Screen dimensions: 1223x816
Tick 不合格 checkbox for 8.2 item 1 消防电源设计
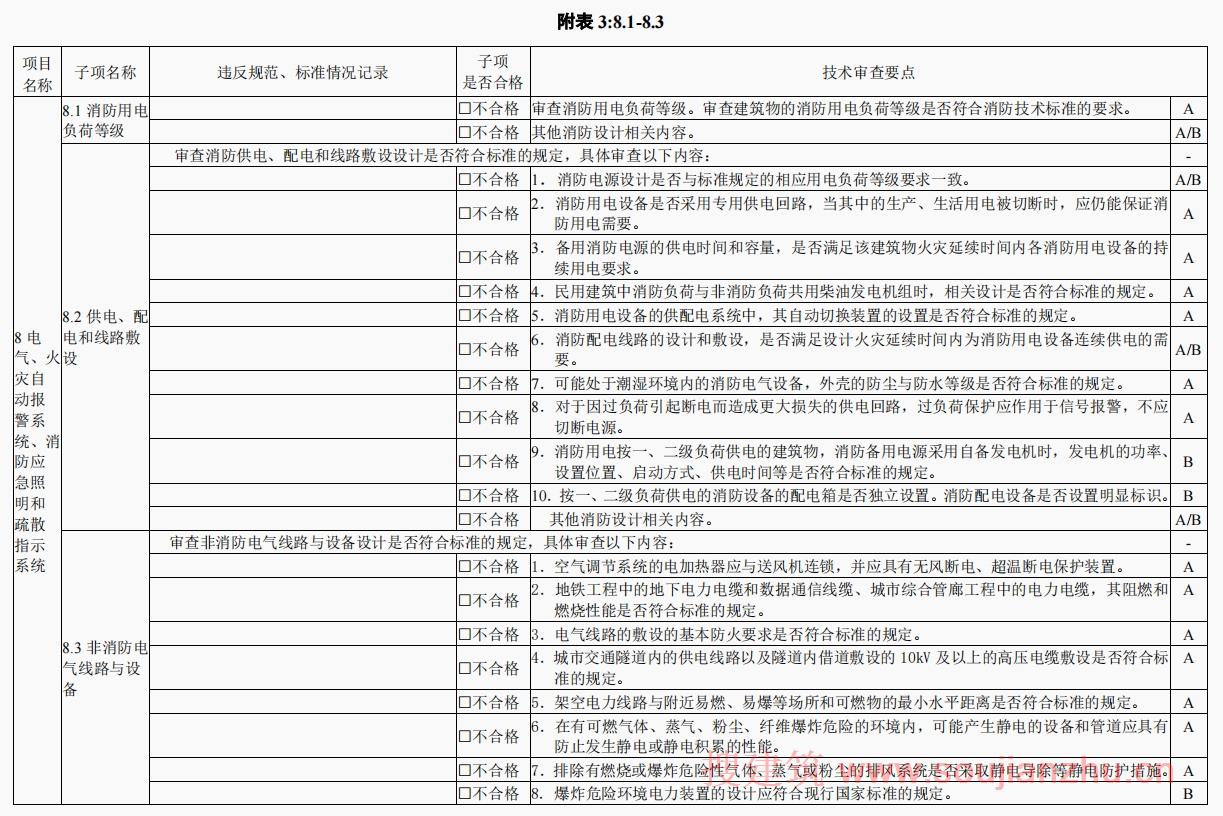click(465, 180)
